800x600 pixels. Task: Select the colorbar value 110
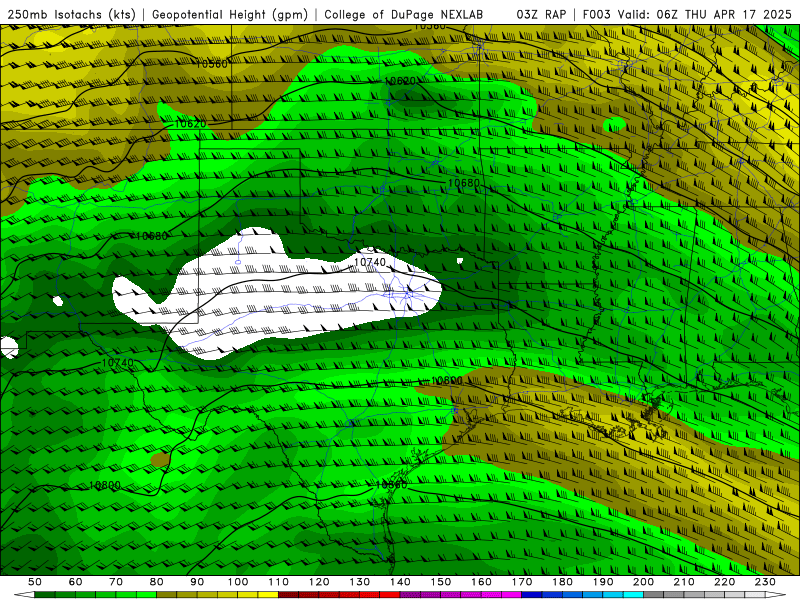[279, 582]
